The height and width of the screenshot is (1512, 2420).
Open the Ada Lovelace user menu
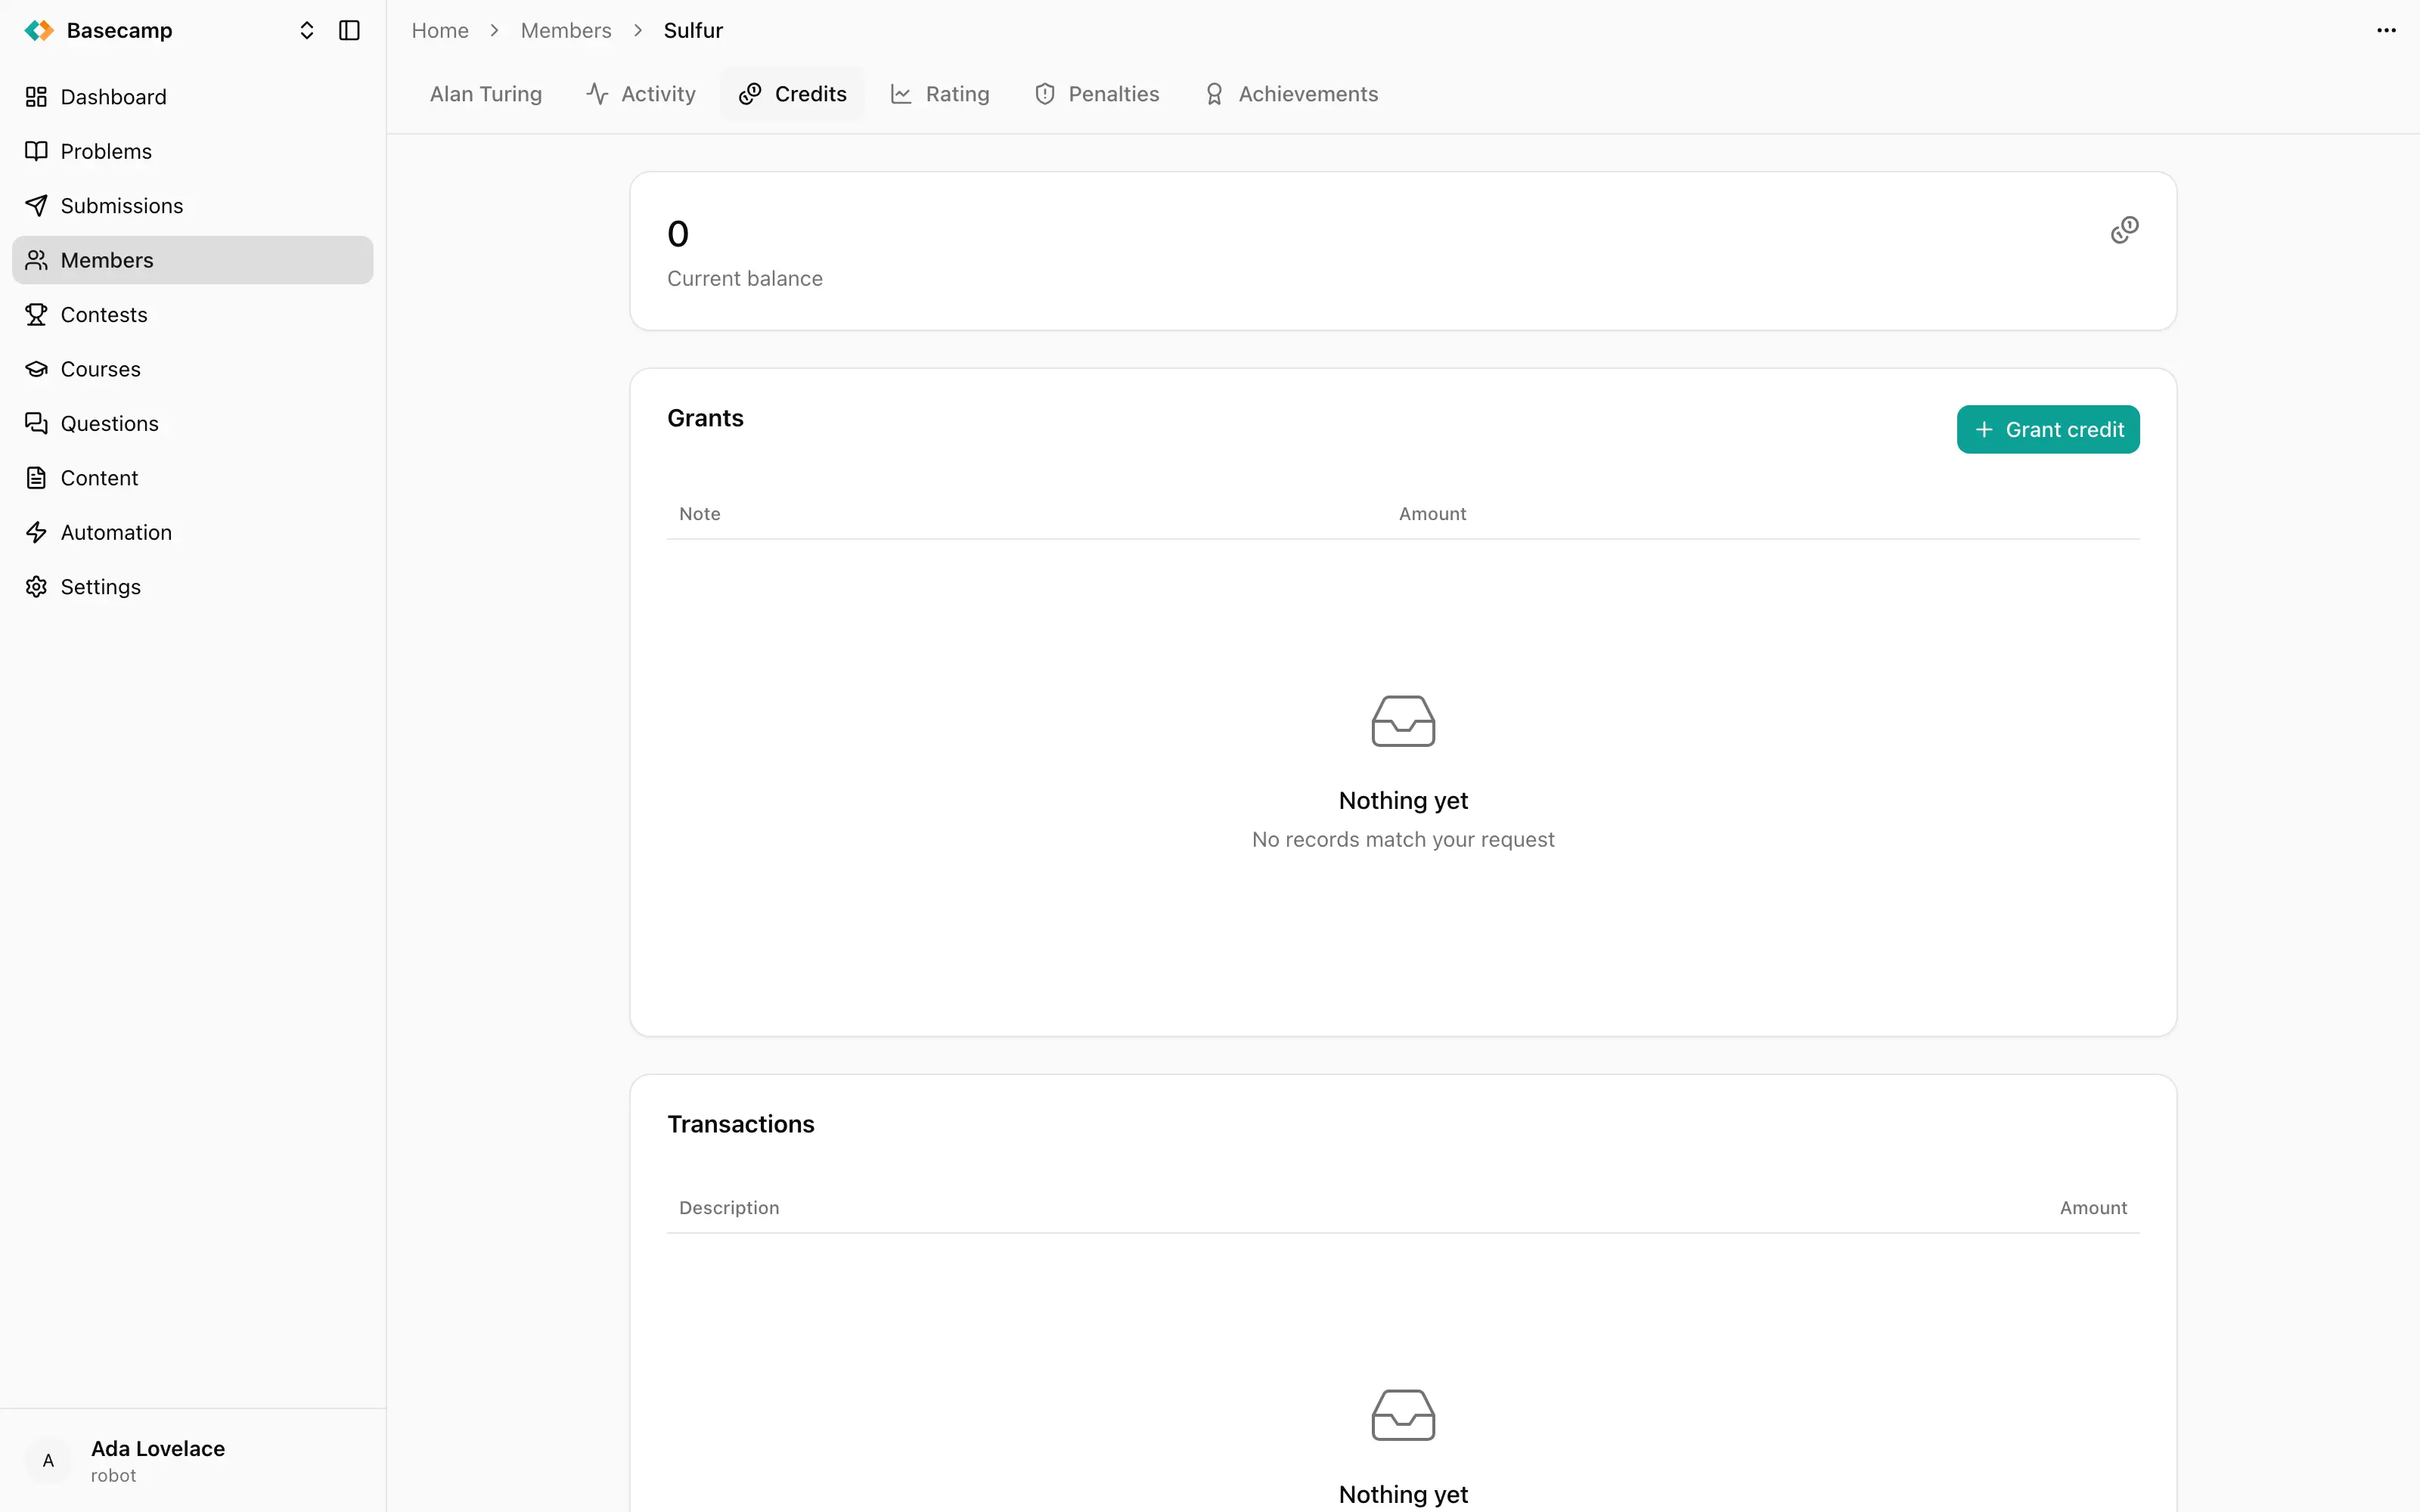tap(193, 1461)
